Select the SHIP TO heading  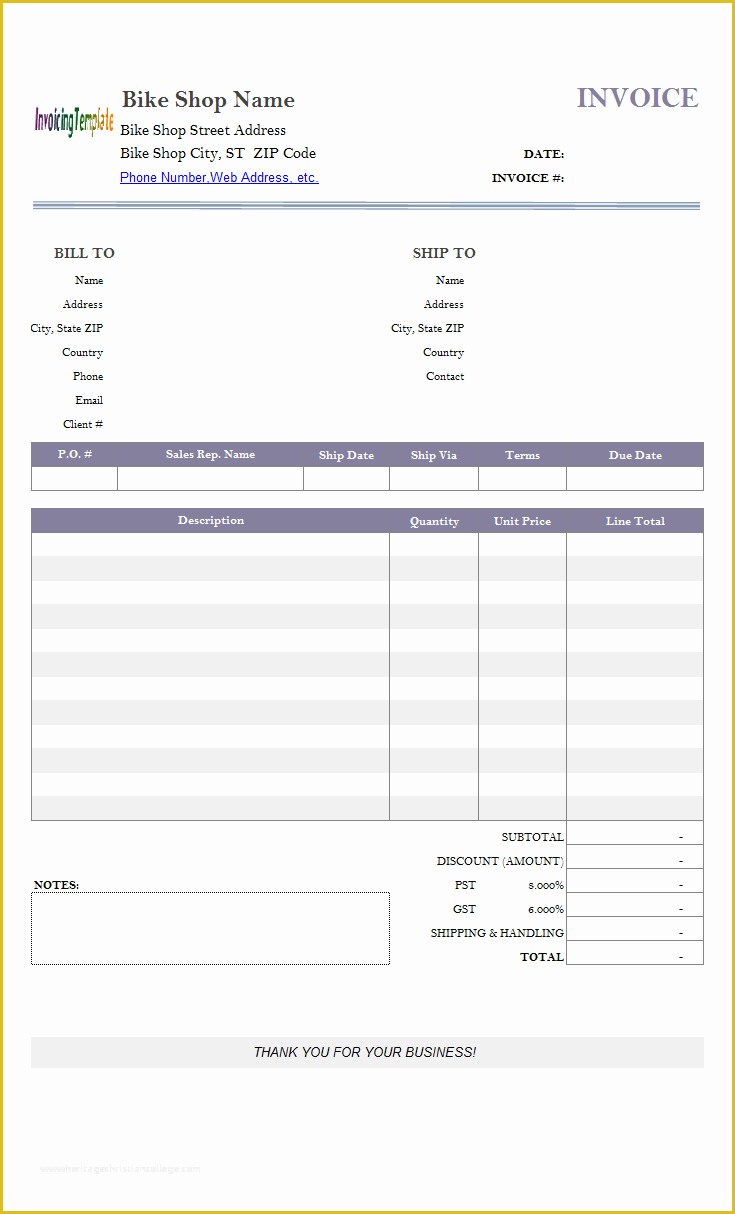coord(444,253)
